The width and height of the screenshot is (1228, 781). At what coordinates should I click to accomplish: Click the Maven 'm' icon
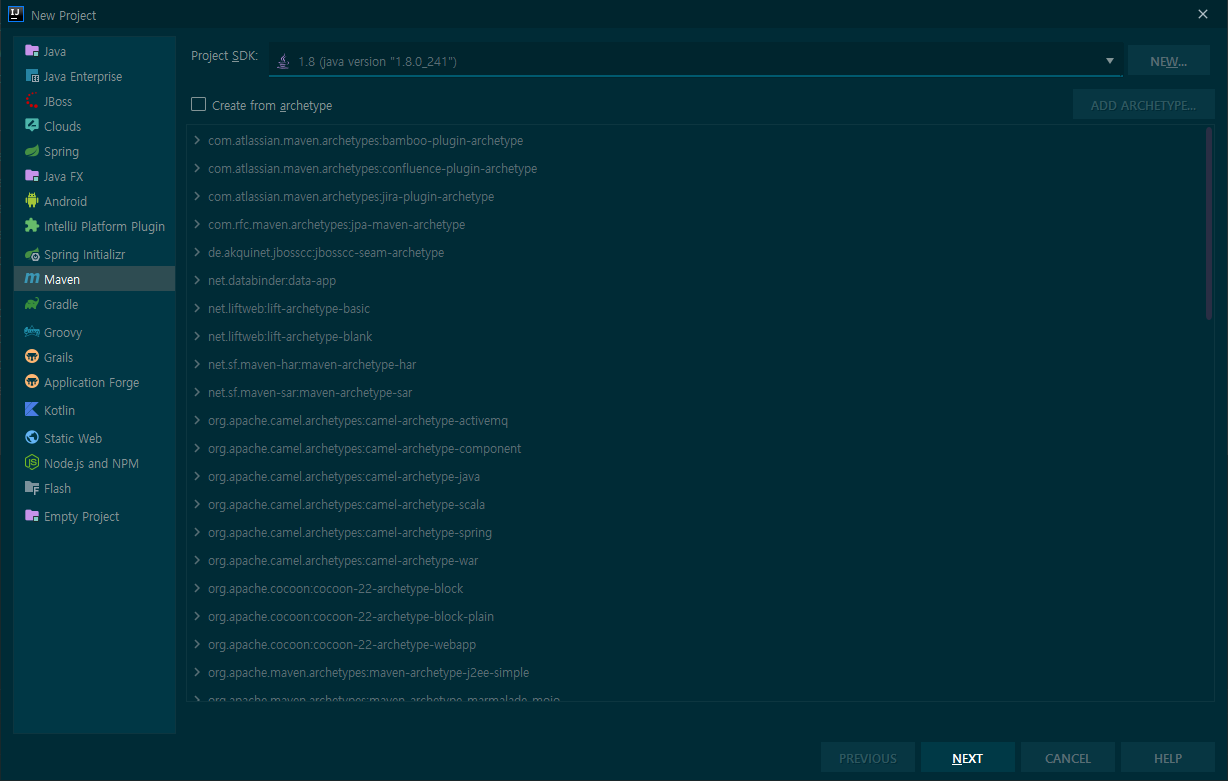32,279
